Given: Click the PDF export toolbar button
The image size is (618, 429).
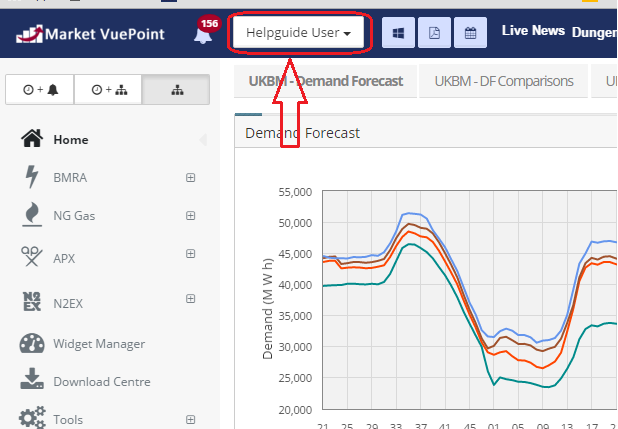Looking at the screenshot, I should point(434,33).
